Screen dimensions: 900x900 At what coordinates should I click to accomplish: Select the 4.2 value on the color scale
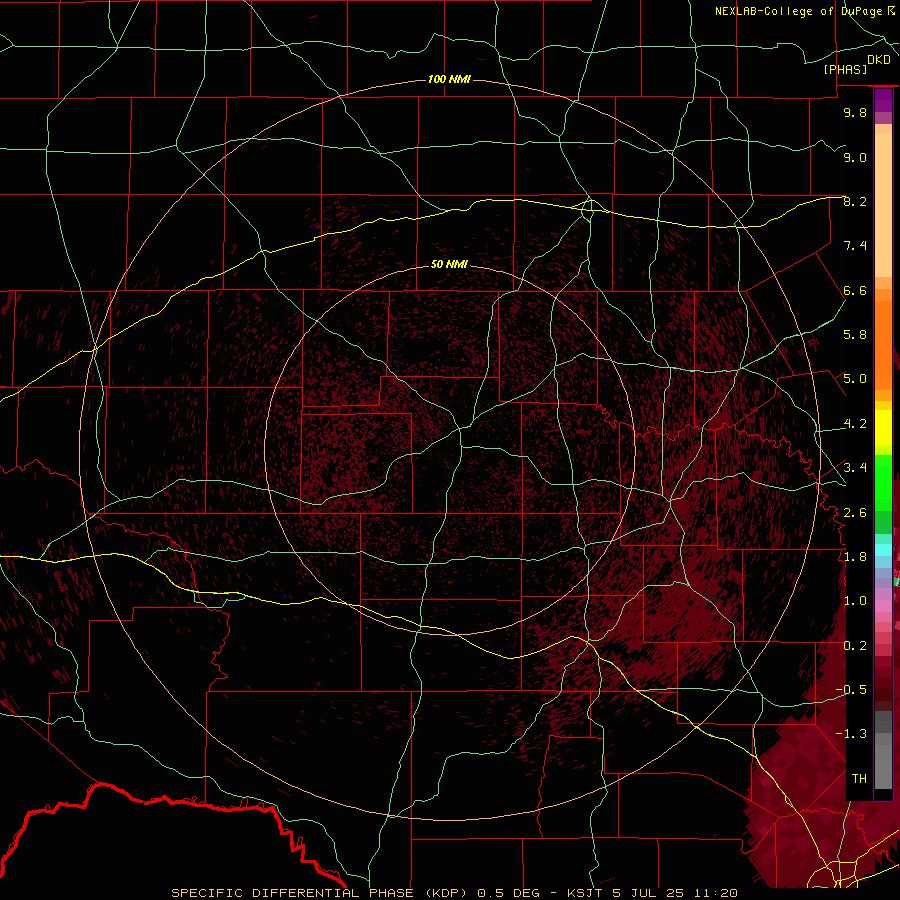(x=855, y=424)
